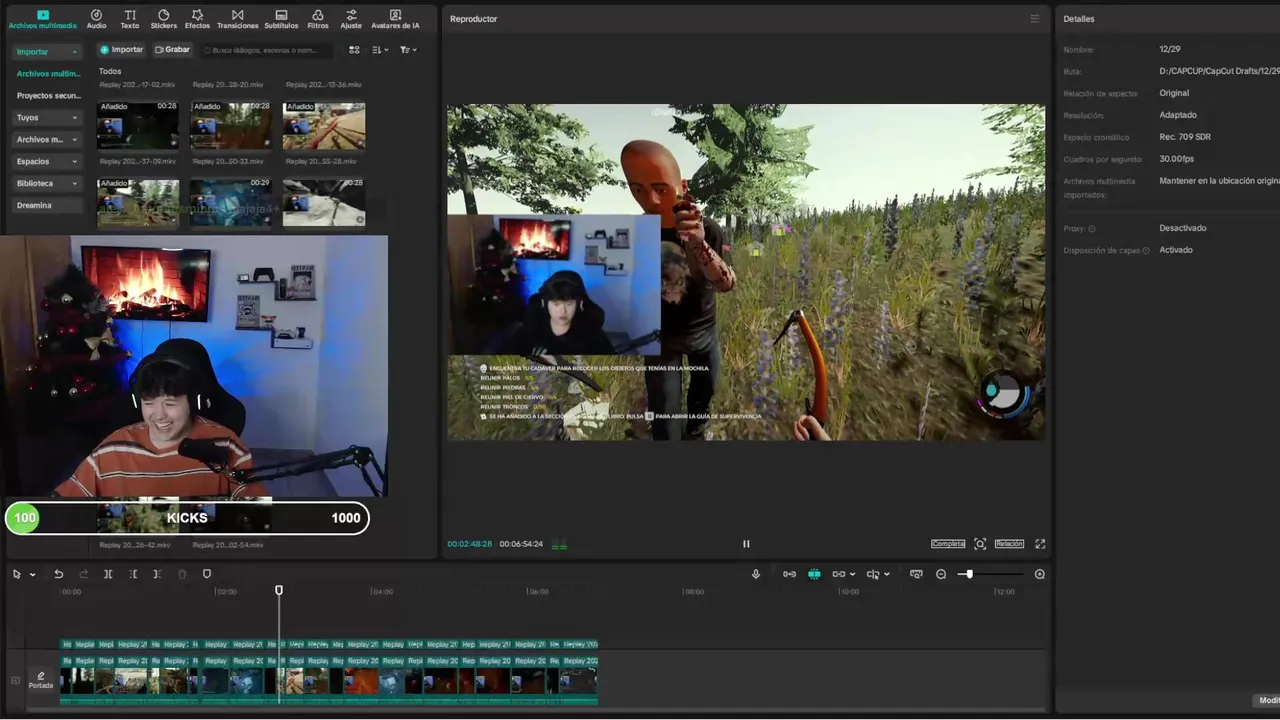Click the playhead handle on the timeline ruler
Image resolution: width=1280 pixels, height=720 pixels.
coord(279,590)
